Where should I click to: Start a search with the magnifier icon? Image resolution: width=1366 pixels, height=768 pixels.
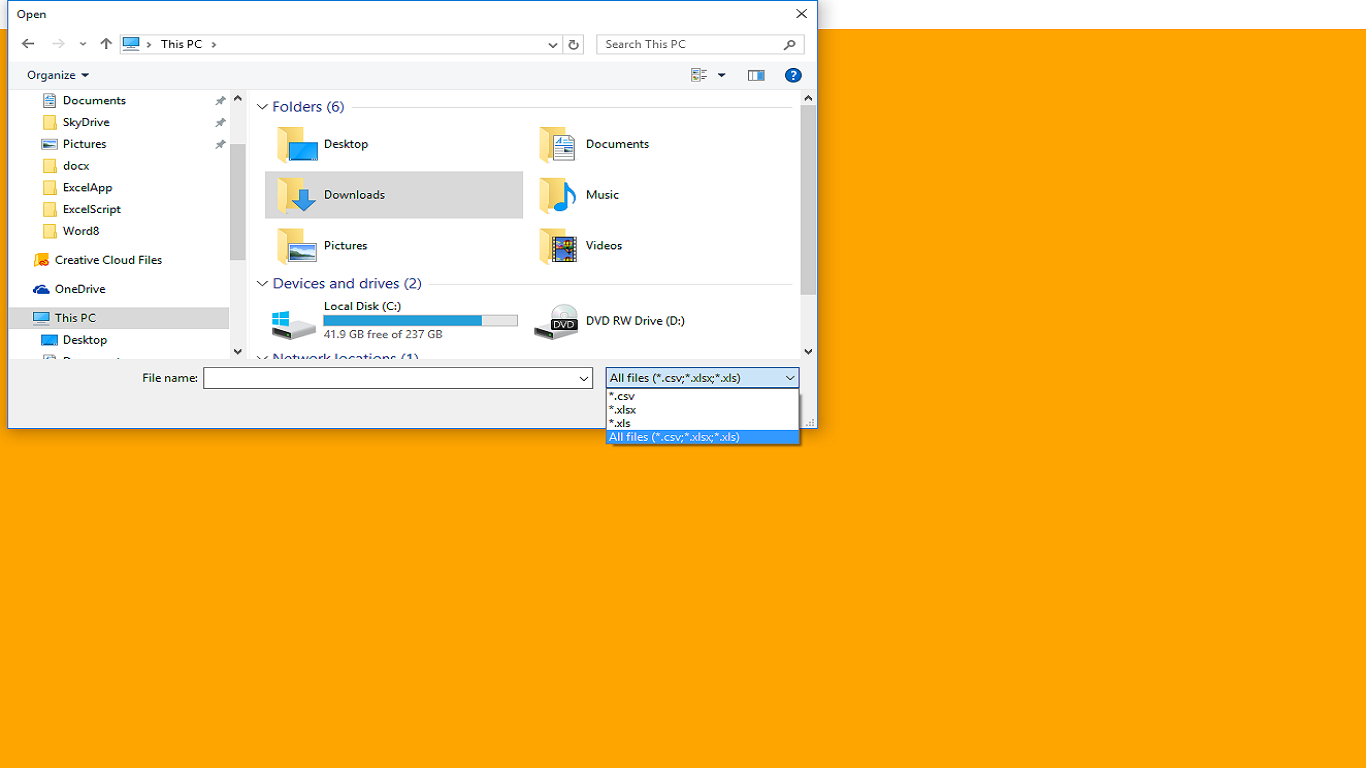click(x=789, y=44)
